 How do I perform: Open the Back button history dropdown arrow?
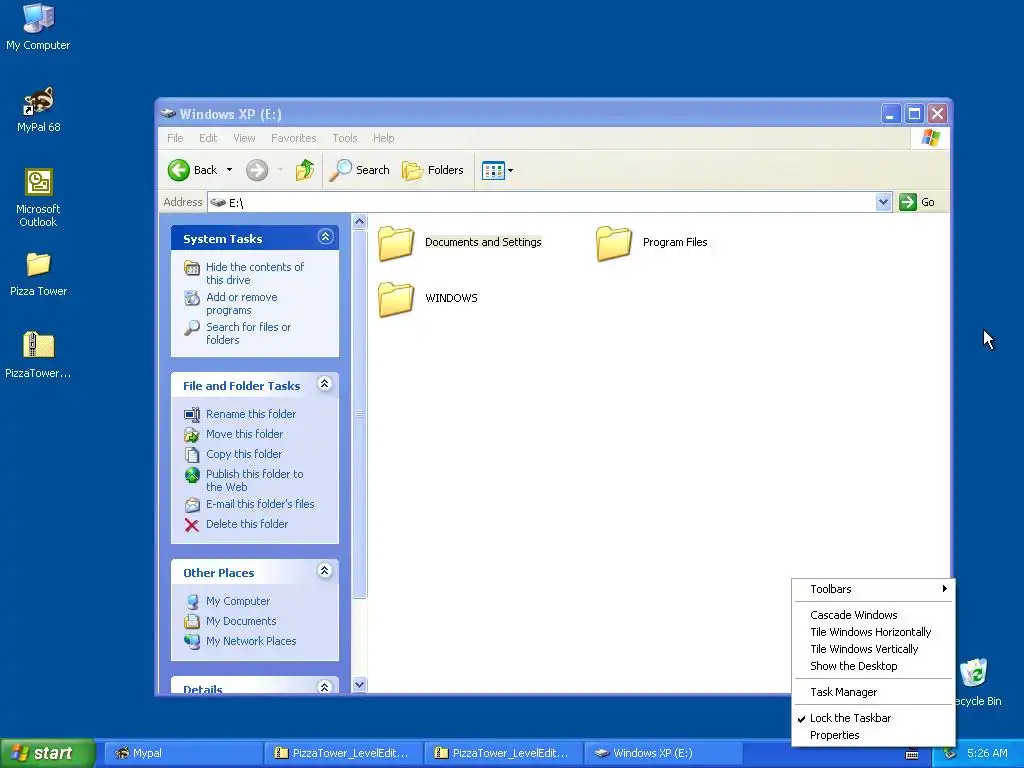[x=229, y=170]
